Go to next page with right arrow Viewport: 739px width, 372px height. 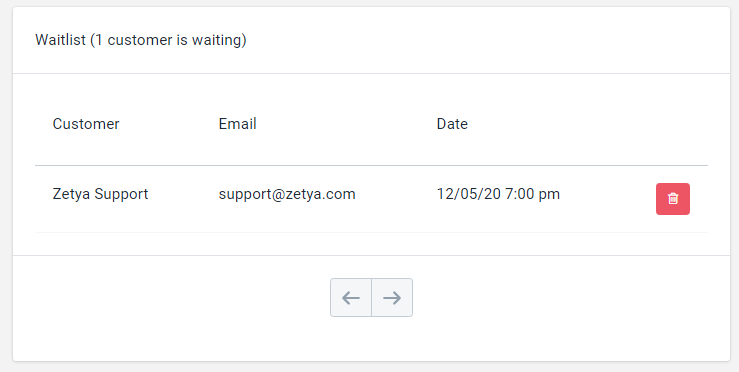tap(392, 298)
